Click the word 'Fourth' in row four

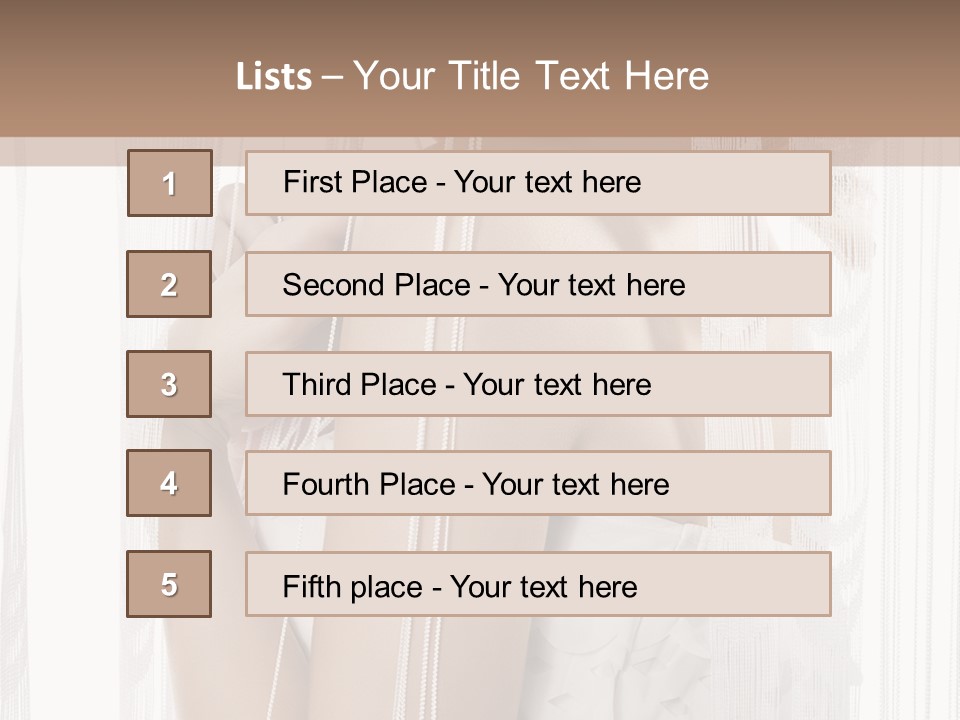pos(322,485)
